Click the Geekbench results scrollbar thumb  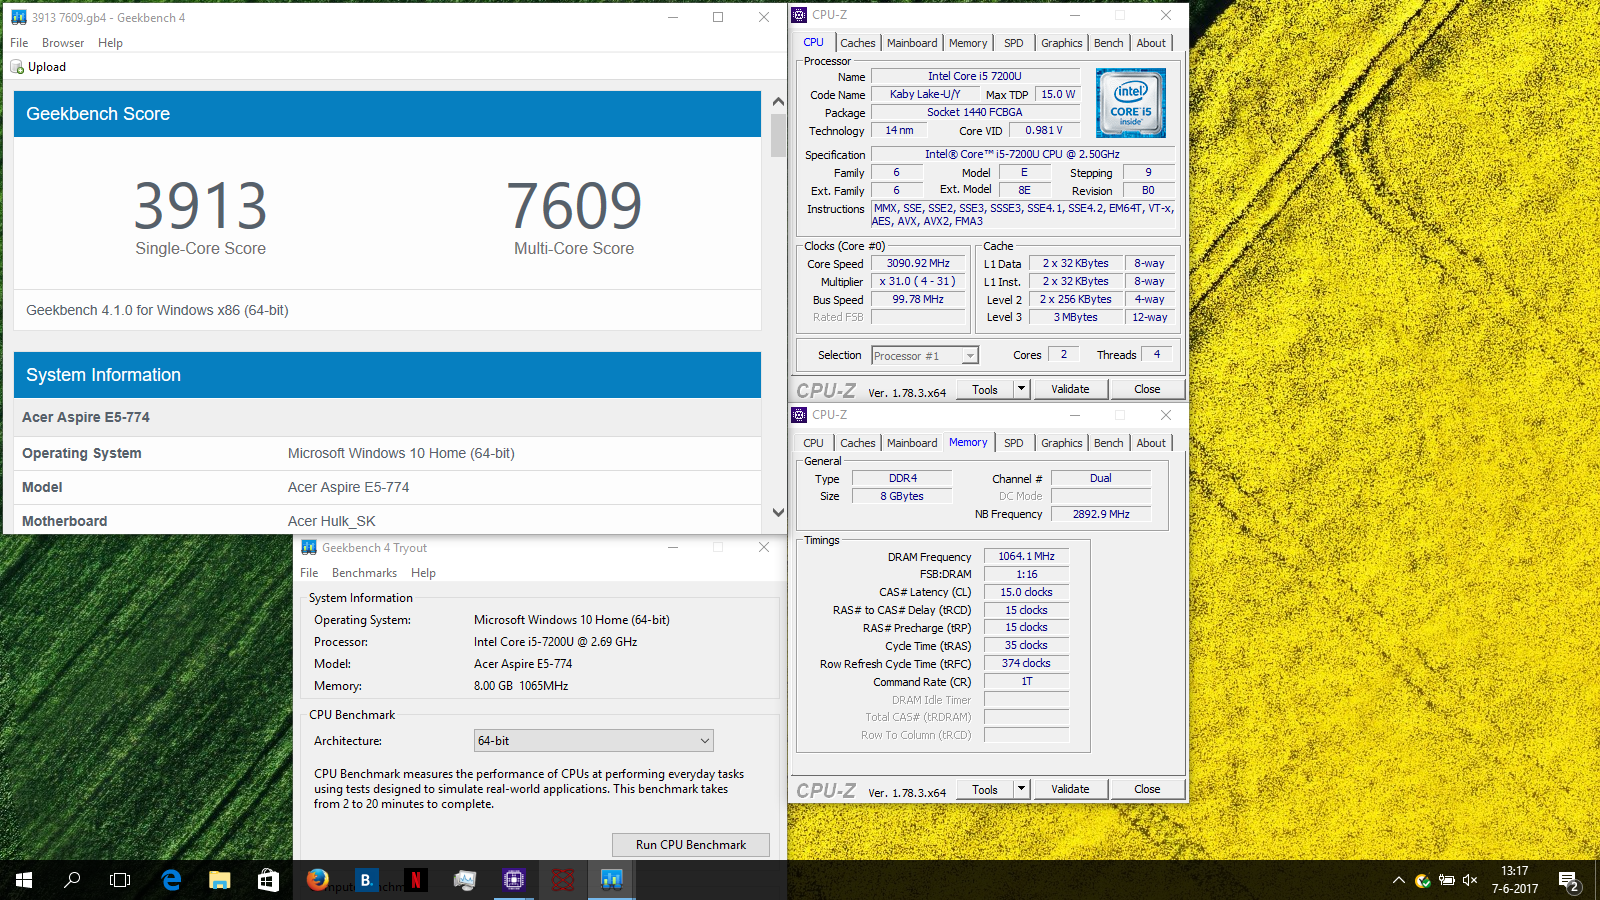coord(778,135)
